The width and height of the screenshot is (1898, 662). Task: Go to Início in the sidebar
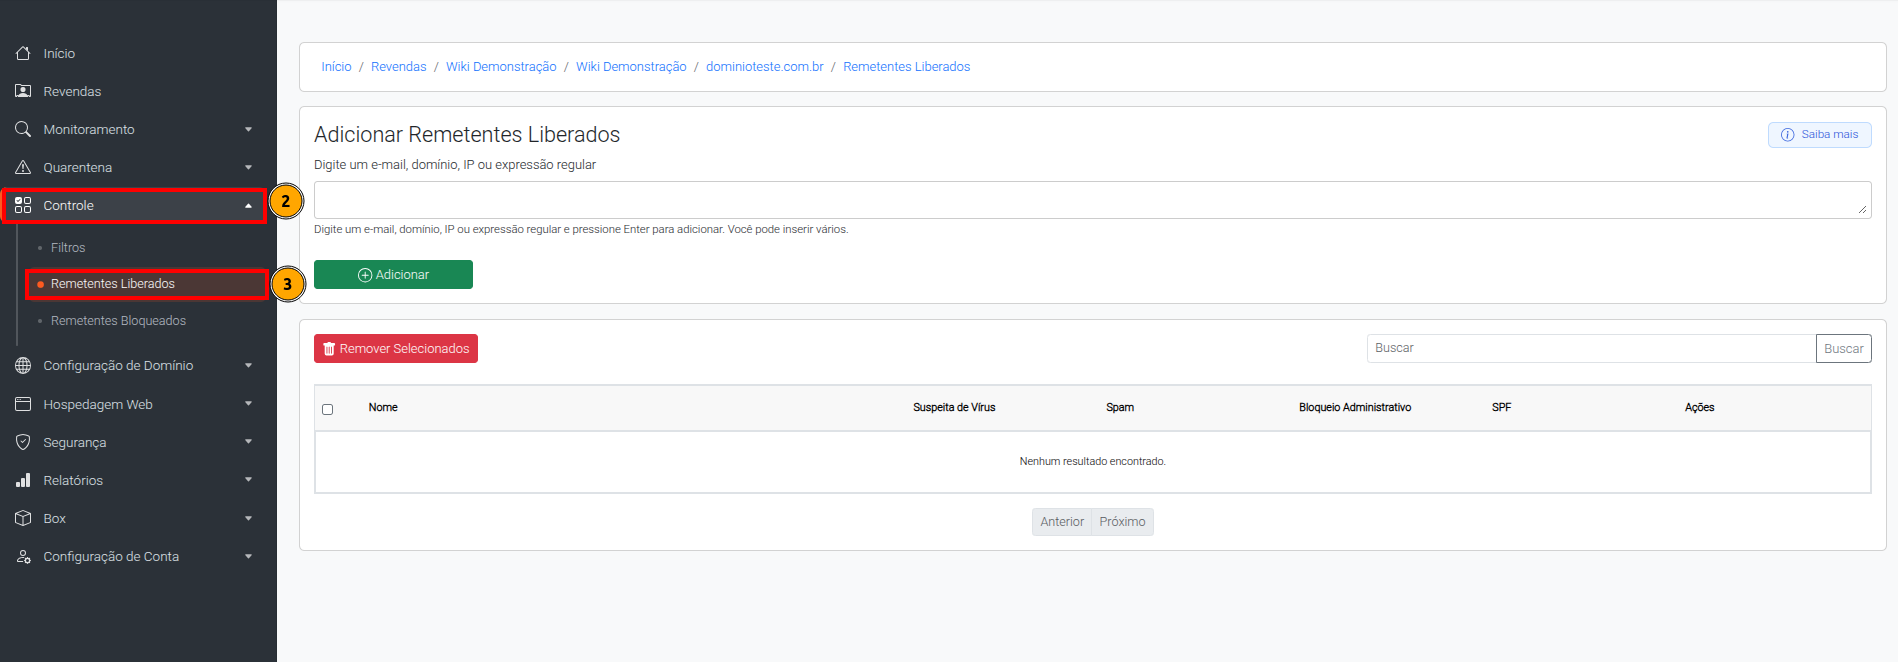point(59,53)
